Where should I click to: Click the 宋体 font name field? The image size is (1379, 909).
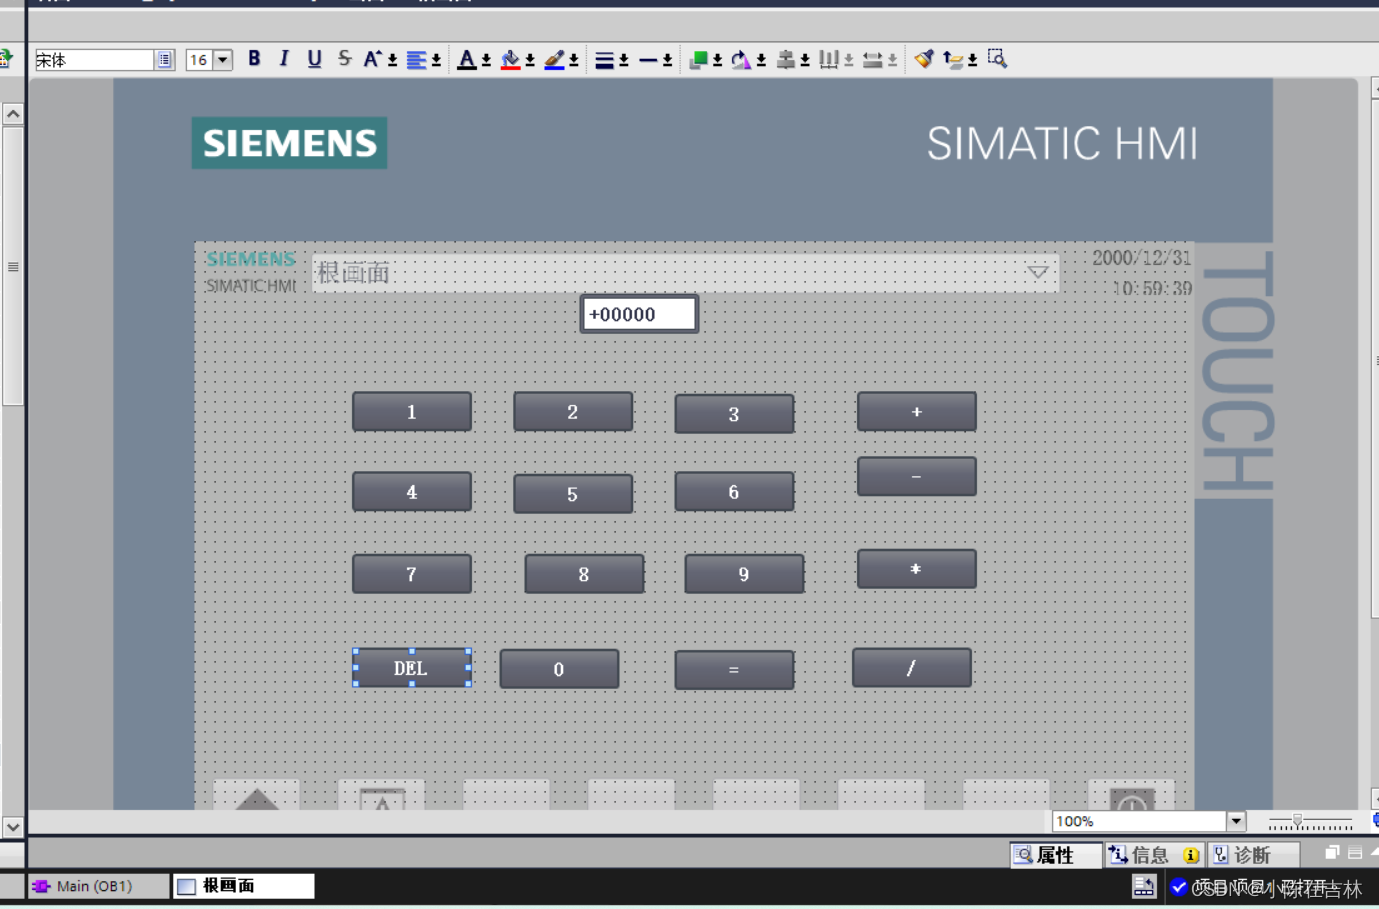pos(94,60)
